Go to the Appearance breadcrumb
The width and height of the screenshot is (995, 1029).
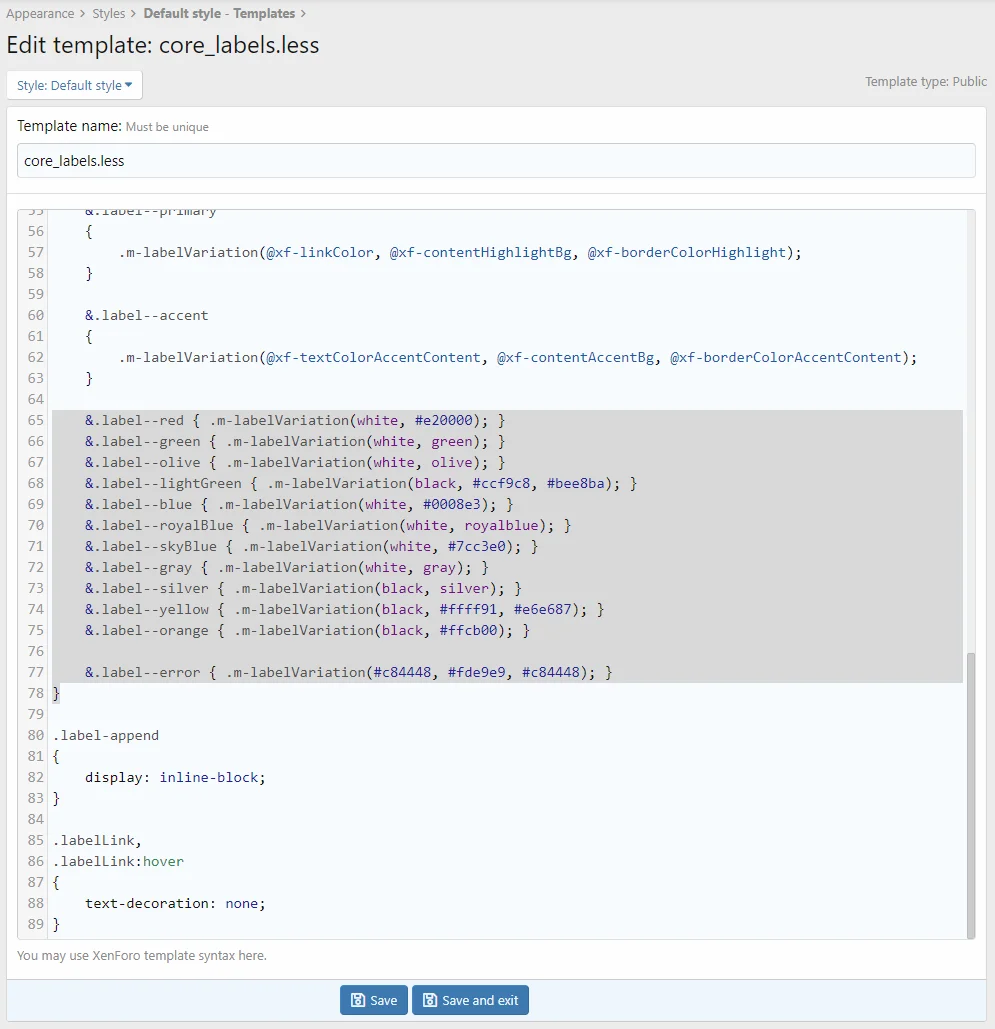40,14
